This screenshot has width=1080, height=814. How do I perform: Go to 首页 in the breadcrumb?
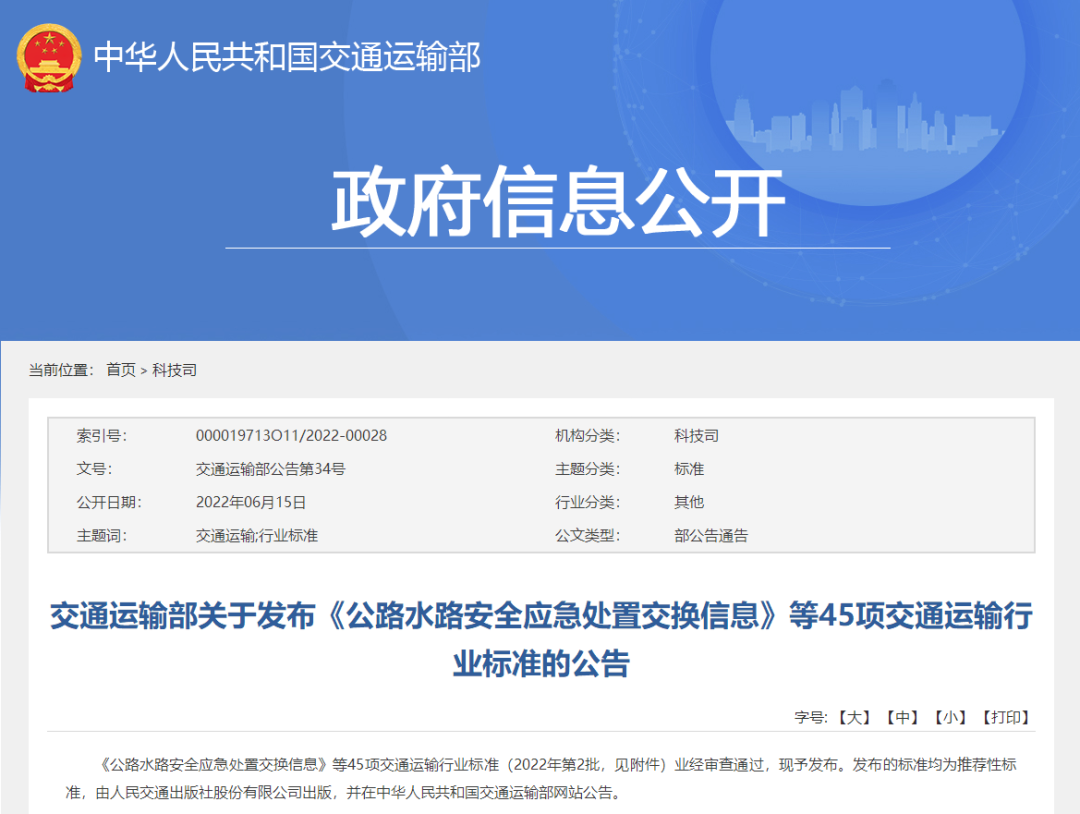pos(121,370)
